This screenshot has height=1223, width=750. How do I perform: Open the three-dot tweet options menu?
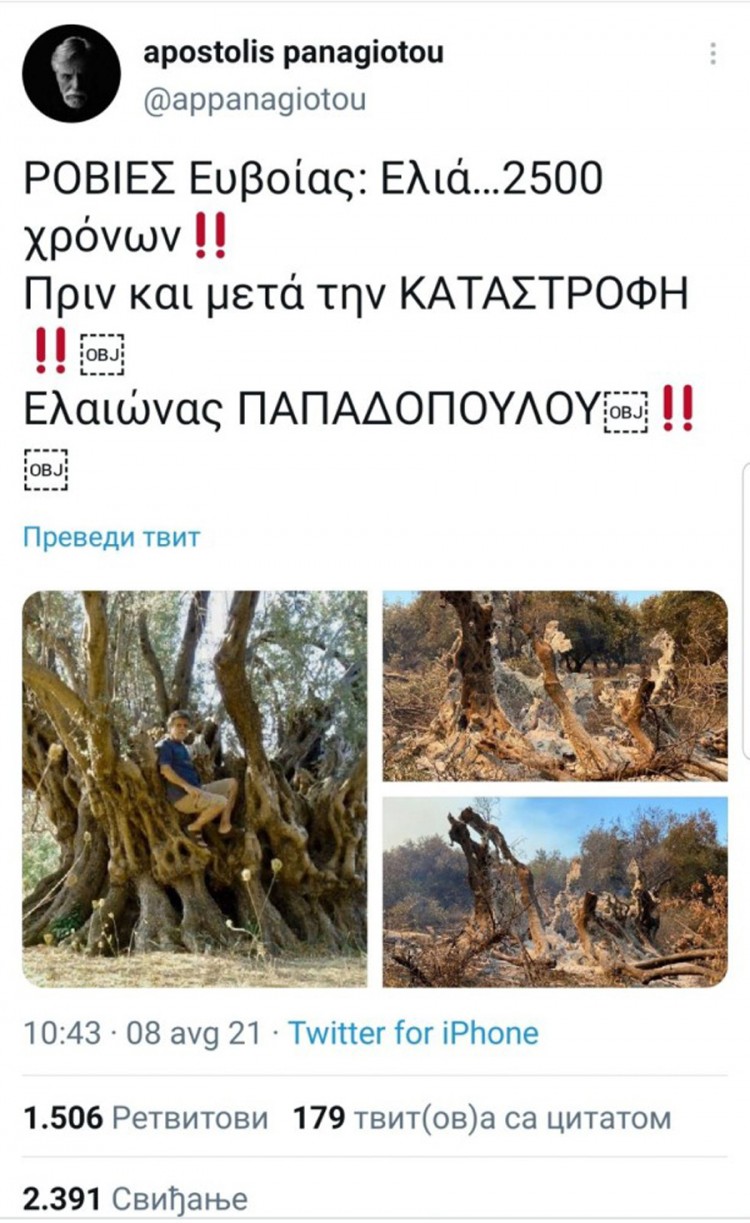(713, 53)
